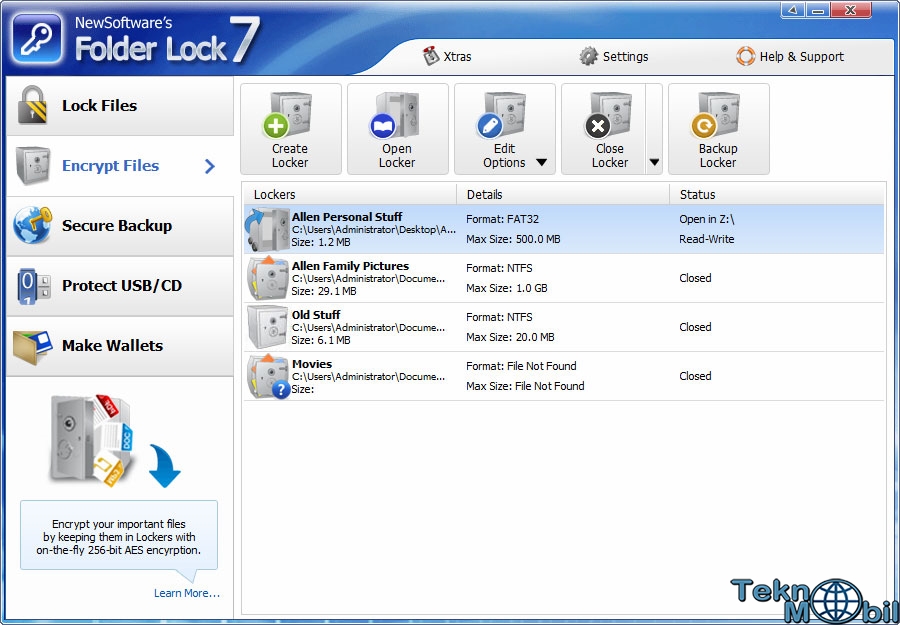This screenshot has height=625, width=900.
Task: Click the Settings gear icon
Action: coord(588,56)
